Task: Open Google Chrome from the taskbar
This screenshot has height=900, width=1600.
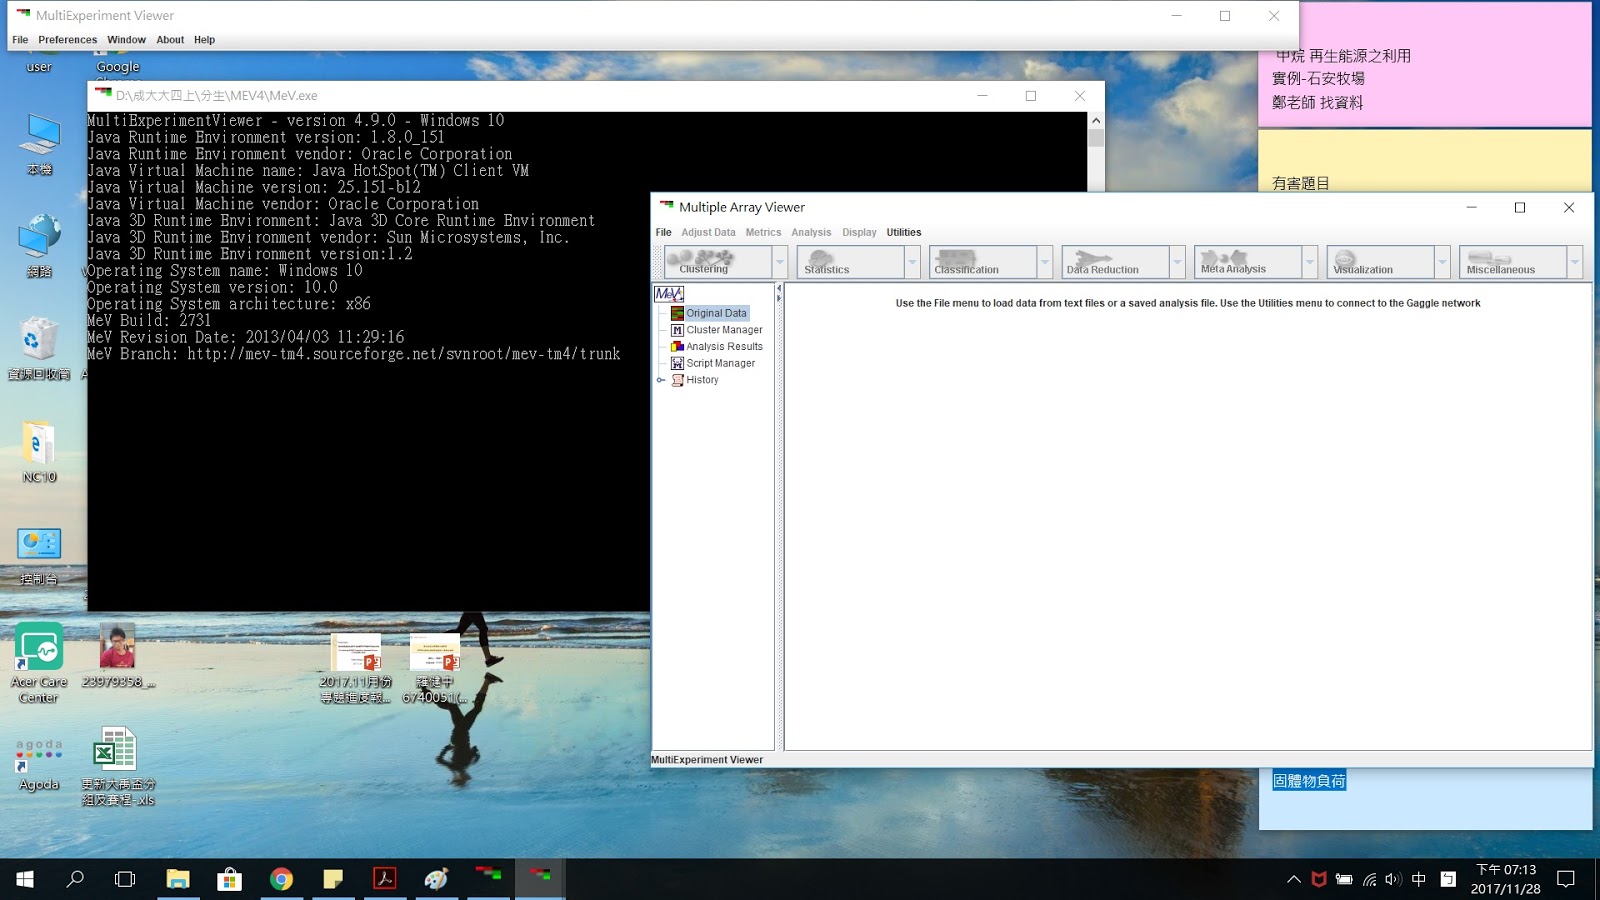Action: tap(281, 879)
